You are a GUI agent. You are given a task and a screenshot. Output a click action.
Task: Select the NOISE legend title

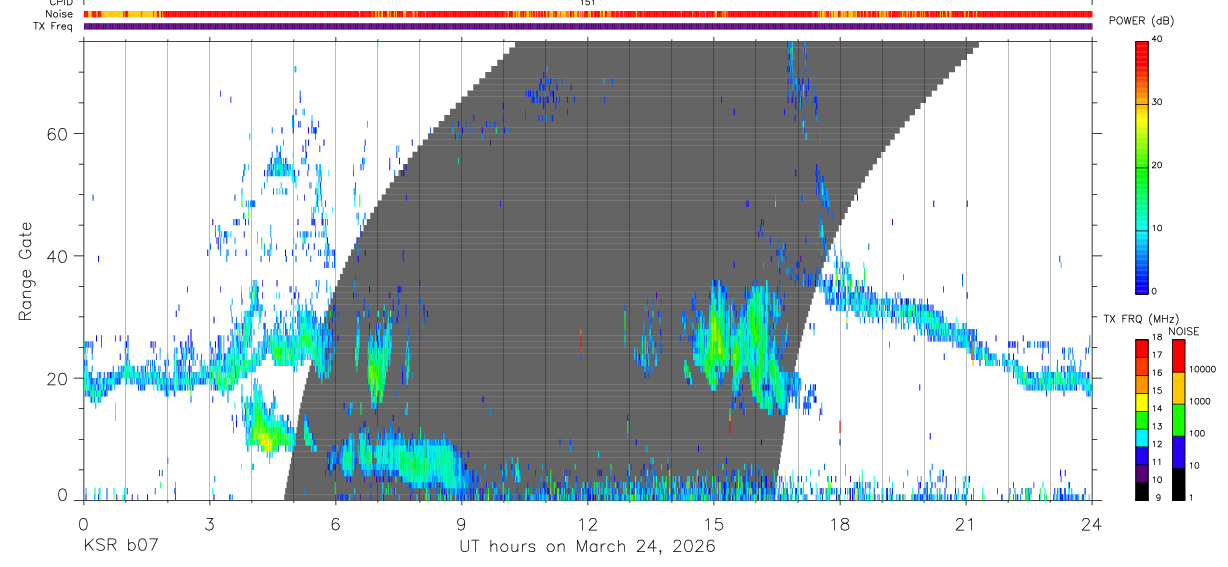point(1183,332)
